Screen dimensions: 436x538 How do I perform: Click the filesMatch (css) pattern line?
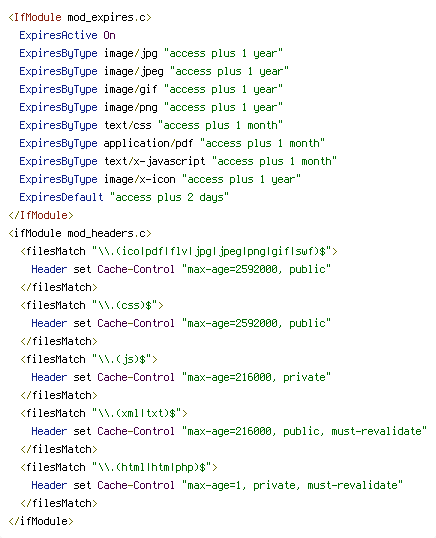92,305
